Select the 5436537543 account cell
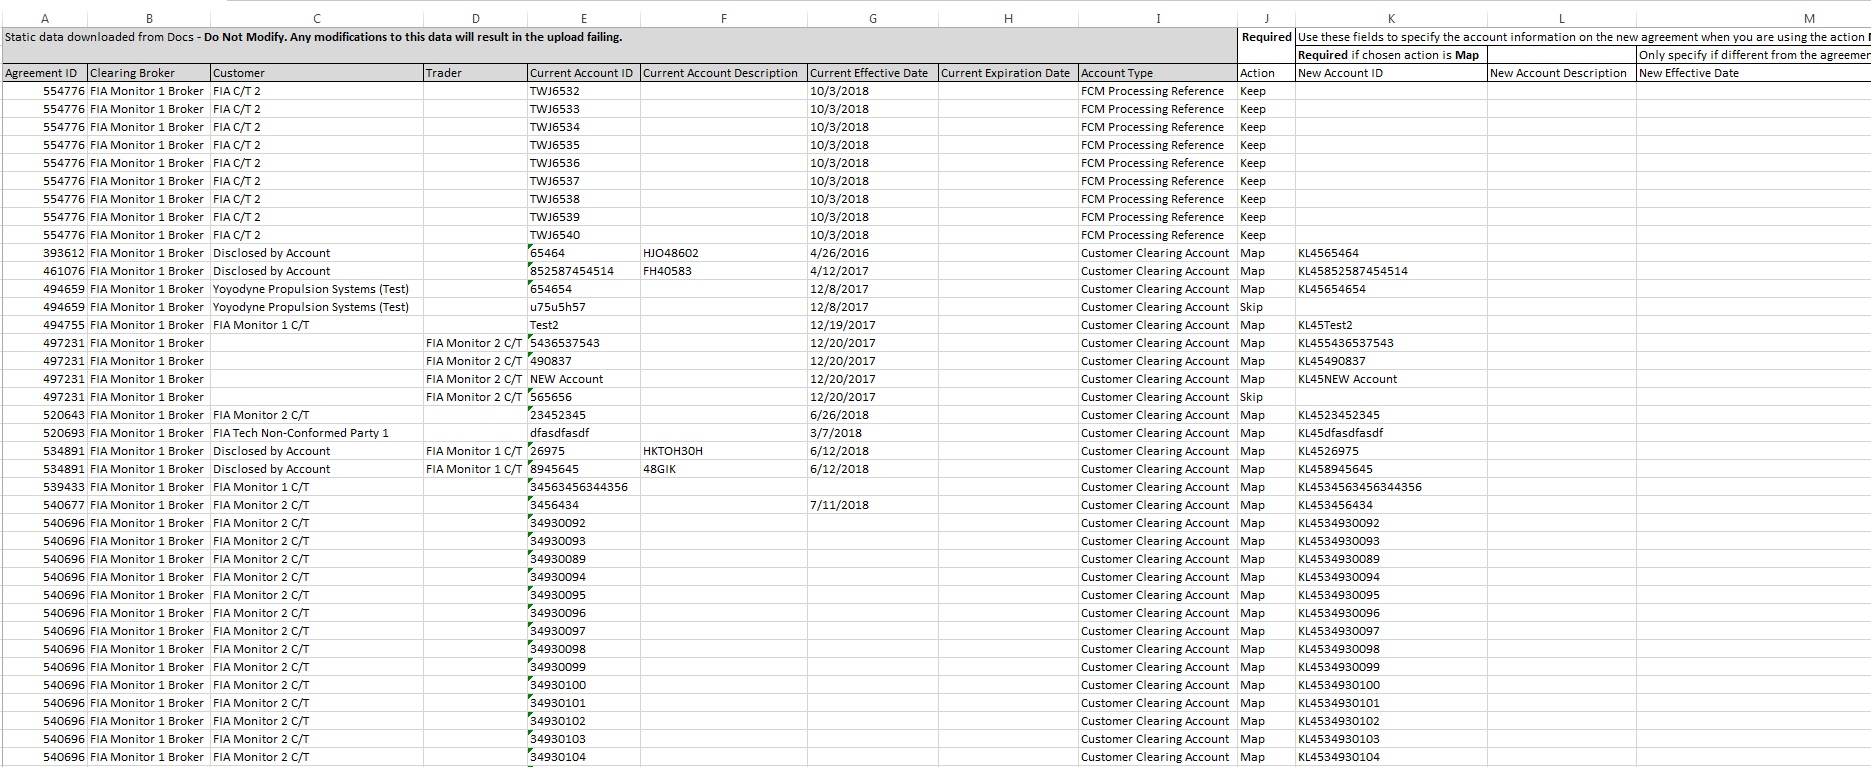 (584, 343)
